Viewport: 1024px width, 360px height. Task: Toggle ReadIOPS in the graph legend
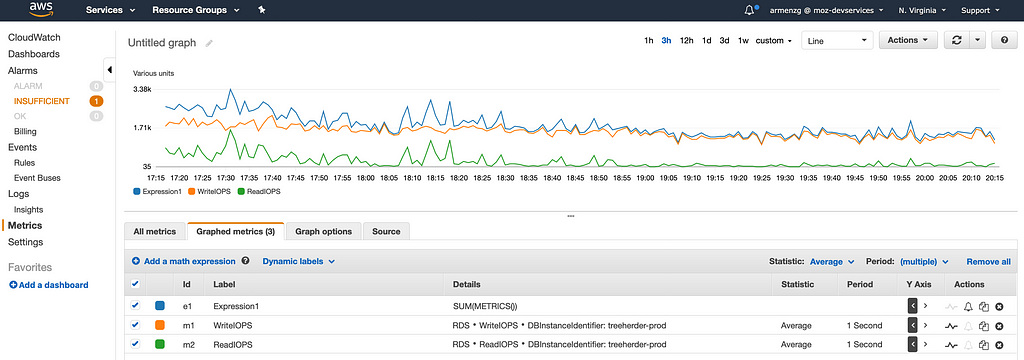(x=258, y=191)
